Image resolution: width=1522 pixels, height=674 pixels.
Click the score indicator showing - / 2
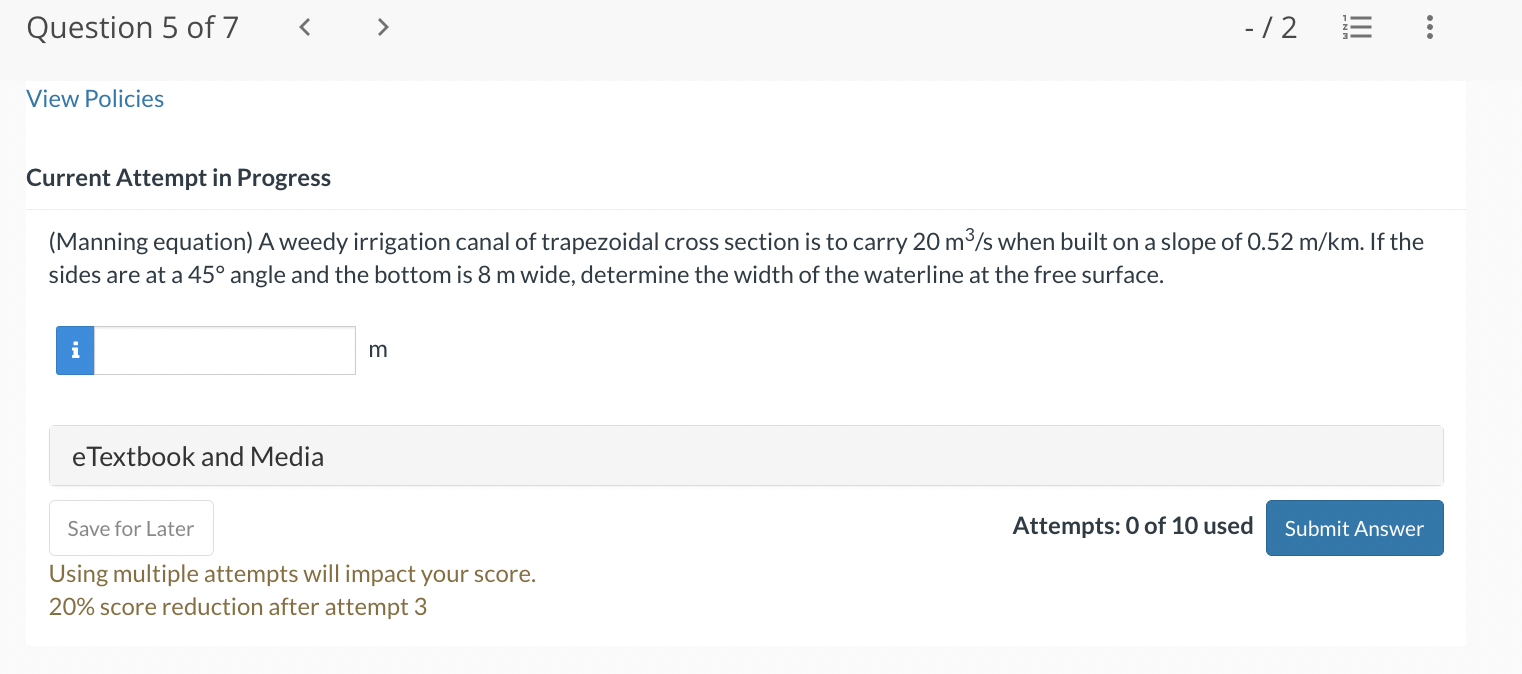1271,27
